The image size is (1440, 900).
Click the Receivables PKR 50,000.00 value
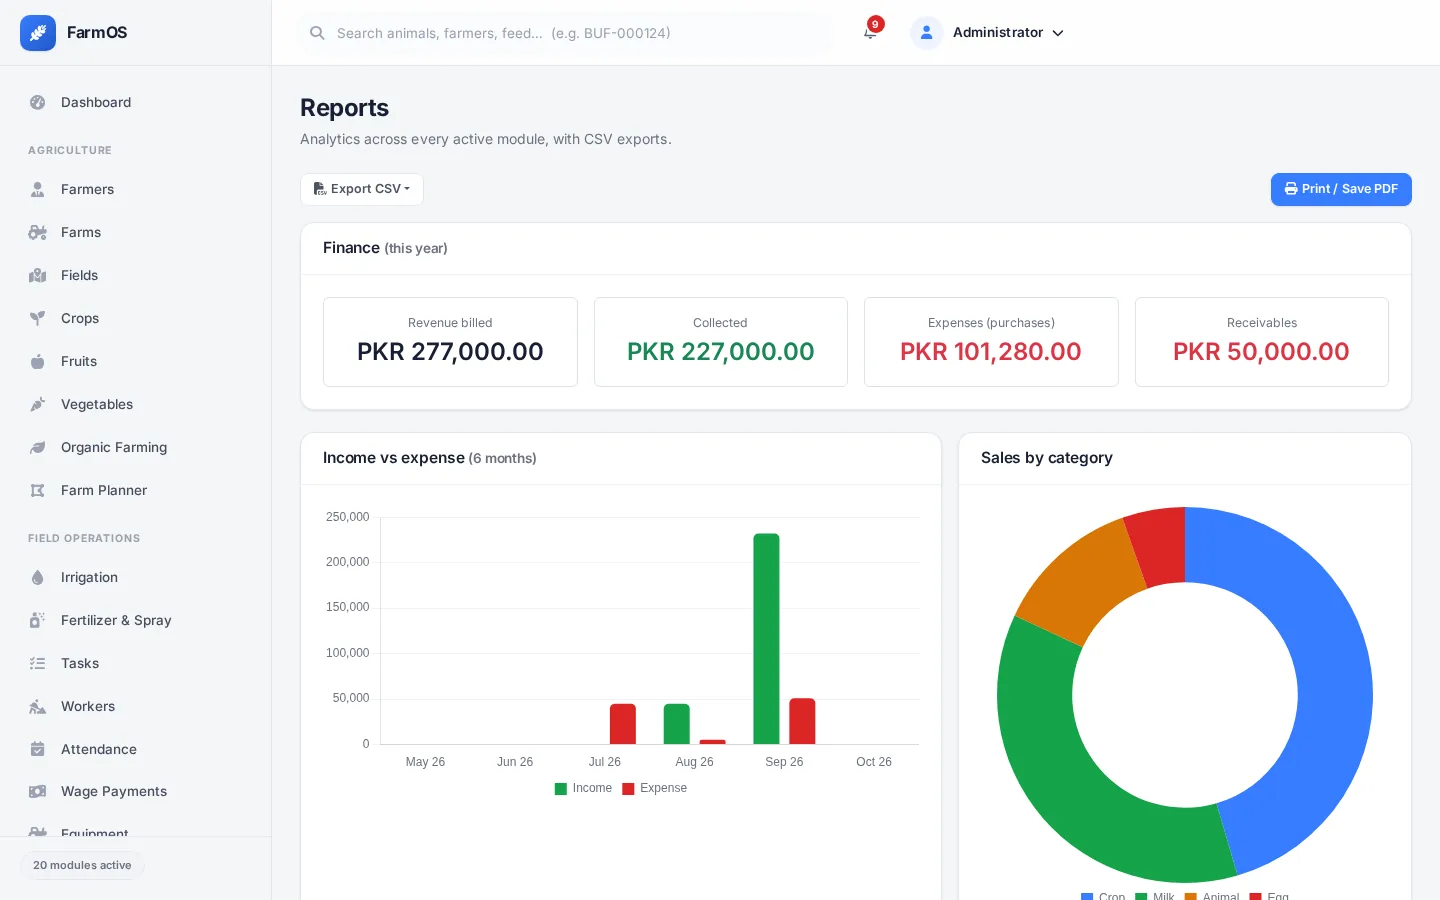pyautogui.click(x=1261, y=352)
